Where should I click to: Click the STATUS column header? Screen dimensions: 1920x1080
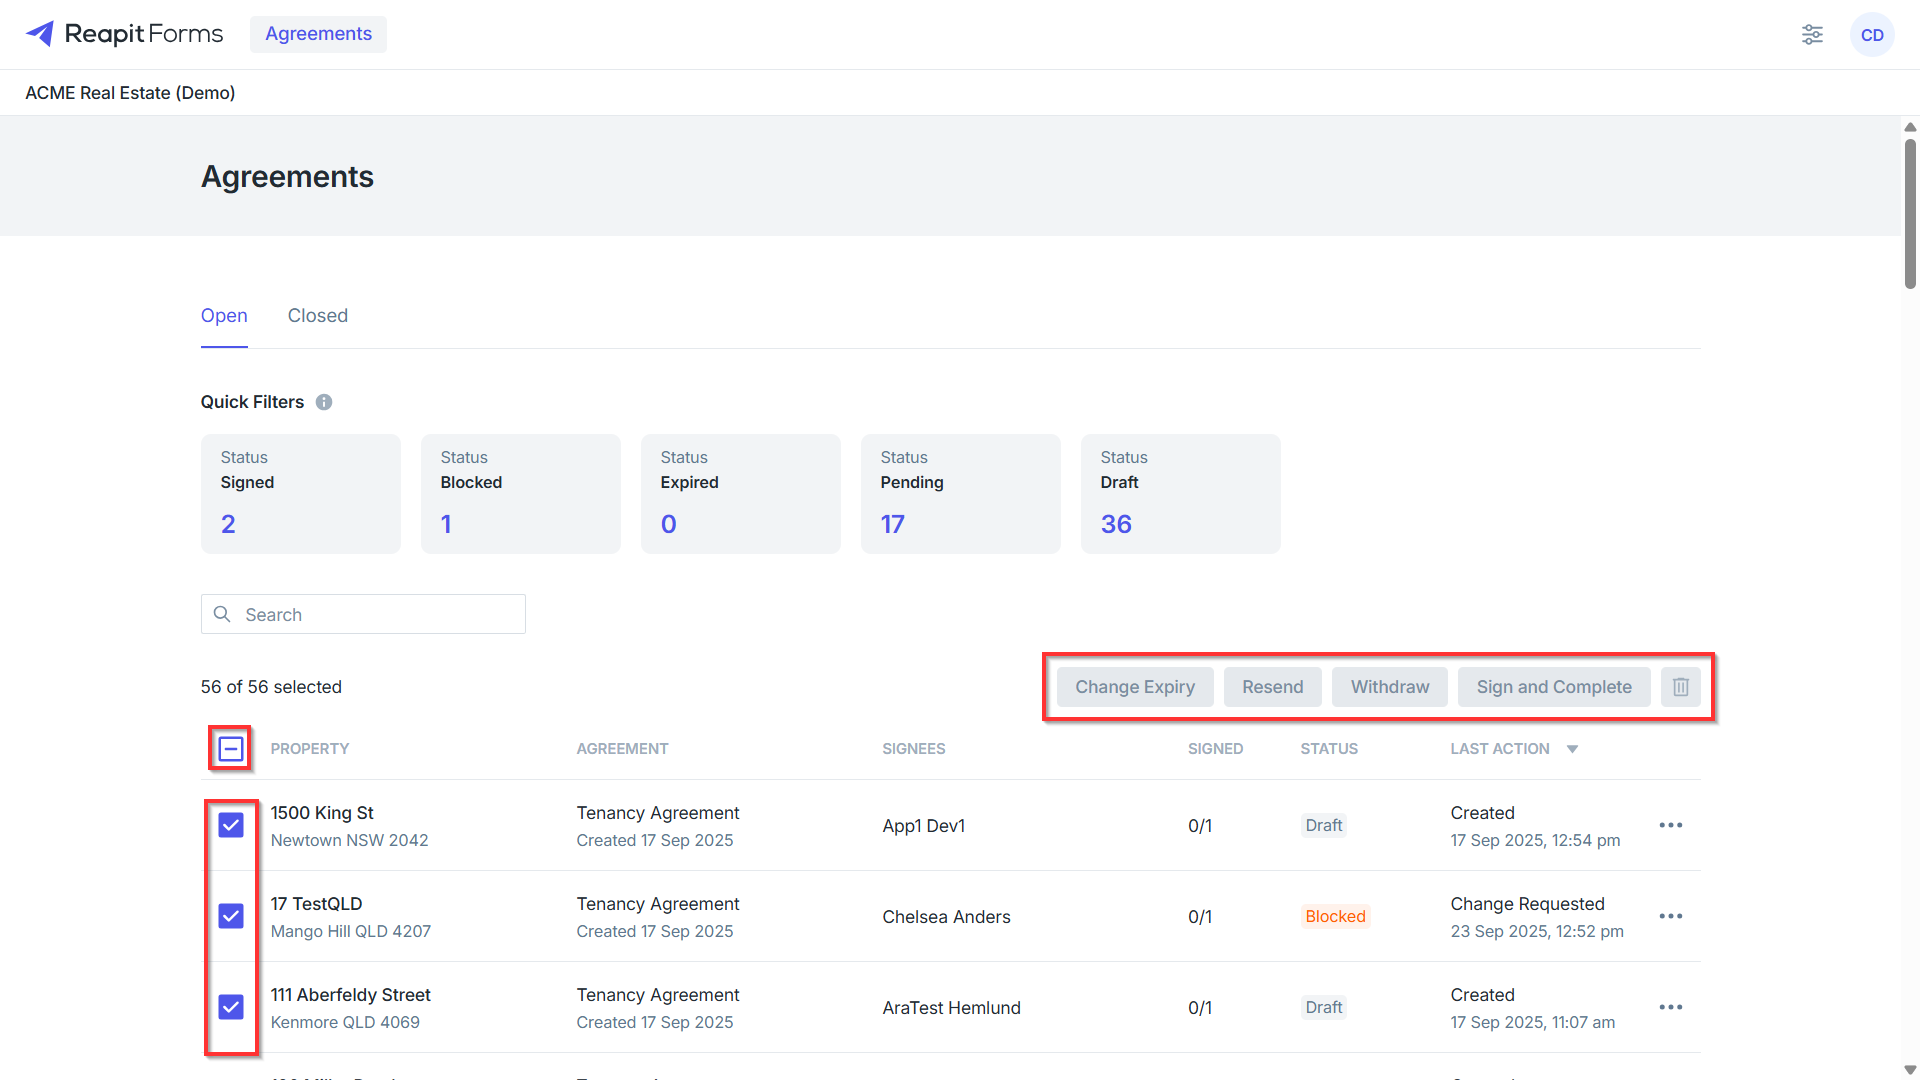coord(1329,749)
